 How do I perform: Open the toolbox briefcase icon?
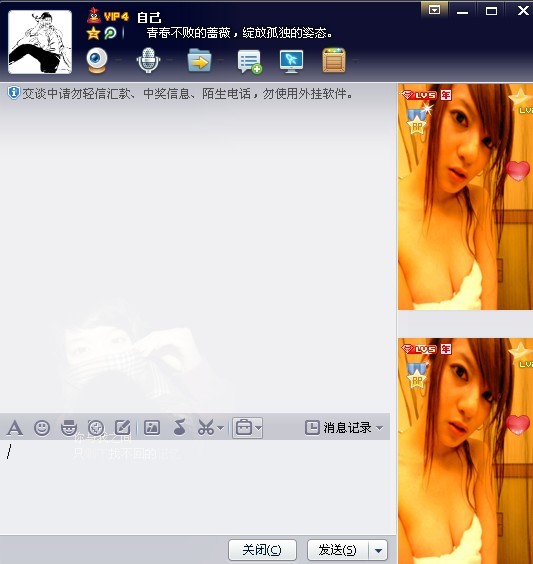244,428
